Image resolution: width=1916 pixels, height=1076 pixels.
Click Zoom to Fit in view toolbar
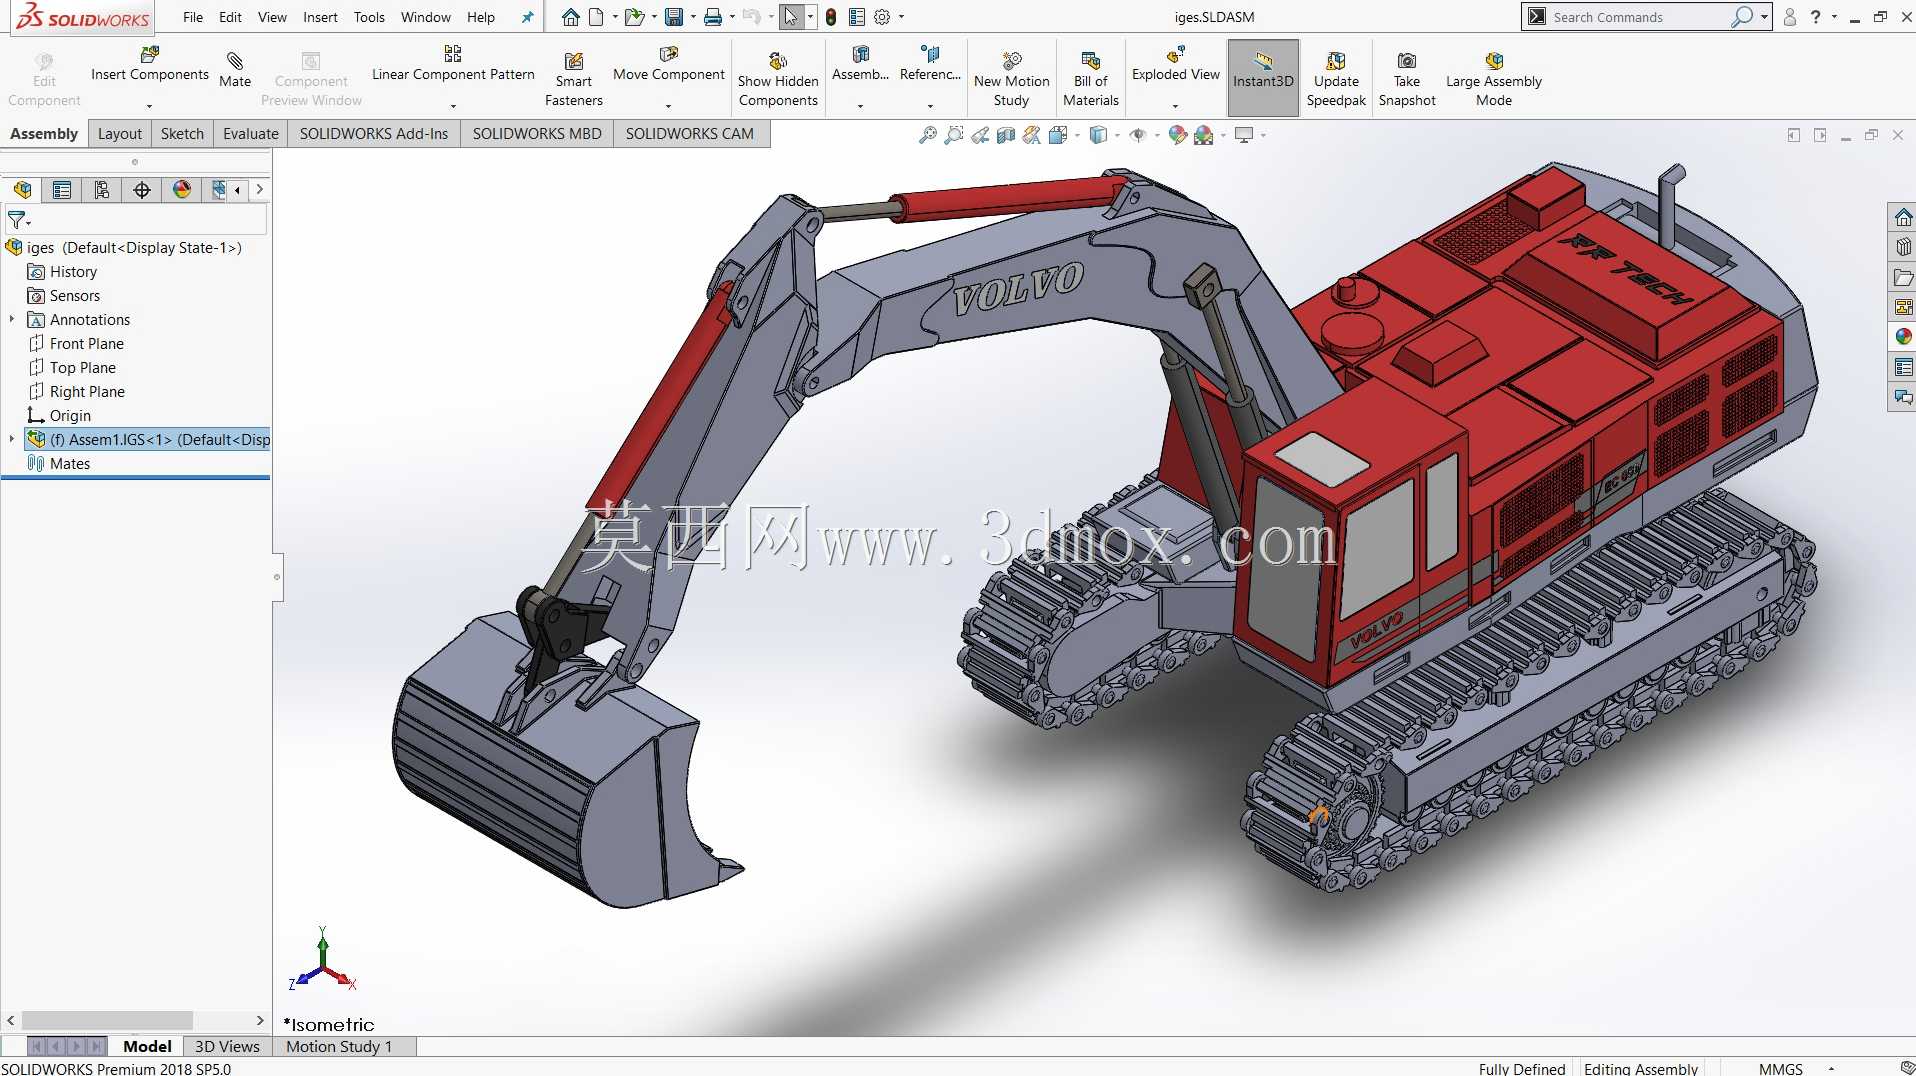pyautogui.click(x=928, y=135)
